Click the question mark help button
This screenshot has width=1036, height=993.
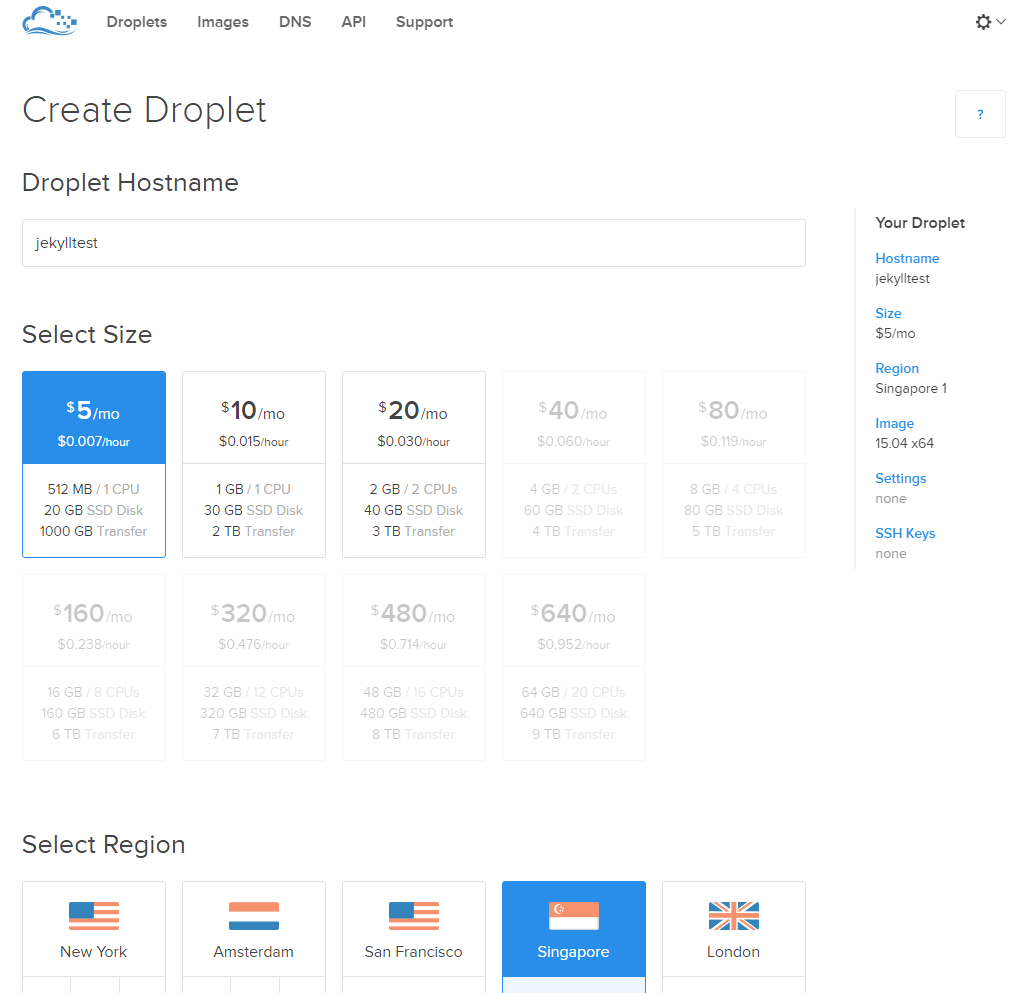coord(980,114)
